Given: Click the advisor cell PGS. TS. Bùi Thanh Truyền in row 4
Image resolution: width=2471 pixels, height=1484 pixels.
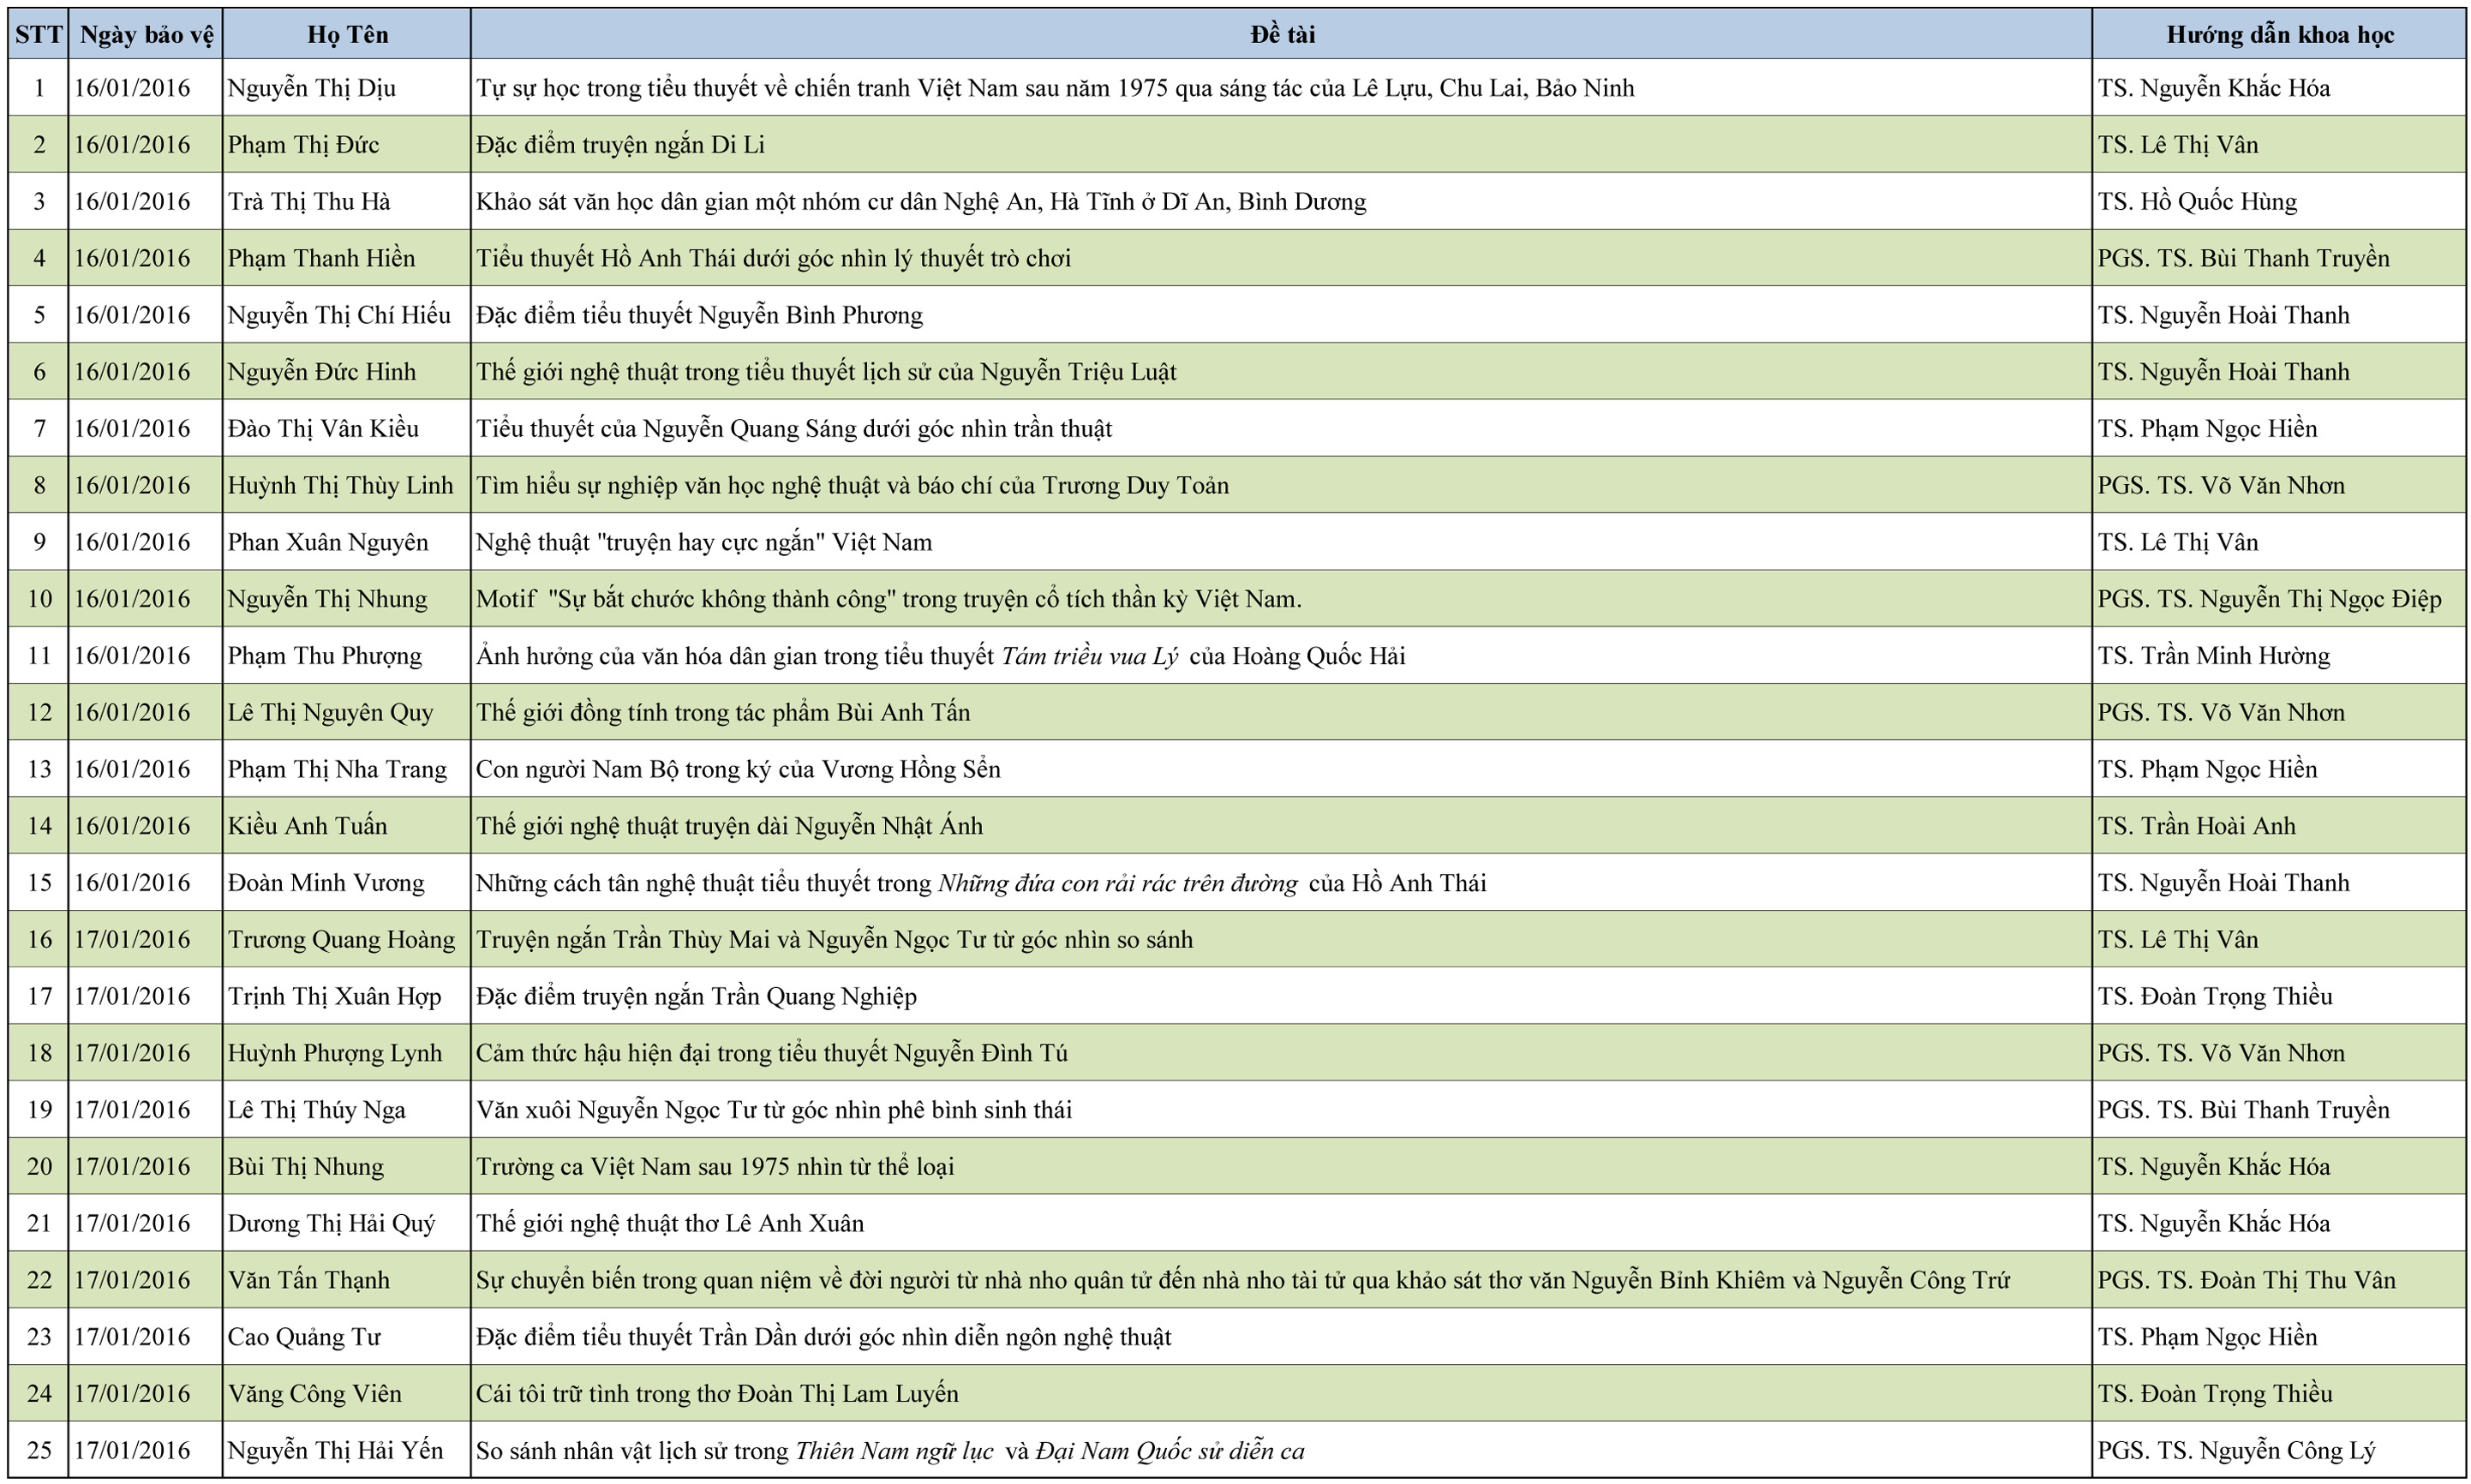Looking at the screenshot, I should [2243, 259].
